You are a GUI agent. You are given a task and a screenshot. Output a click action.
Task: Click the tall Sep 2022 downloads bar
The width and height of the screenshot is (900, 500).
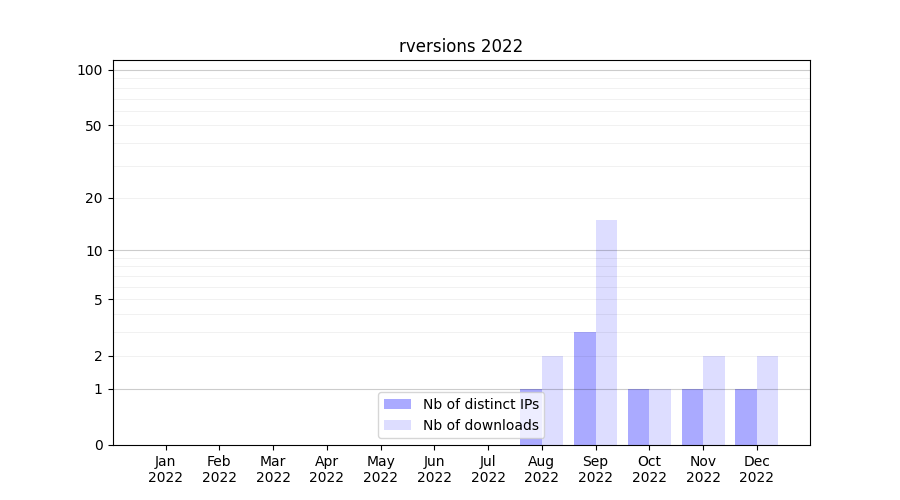[606, 332]
